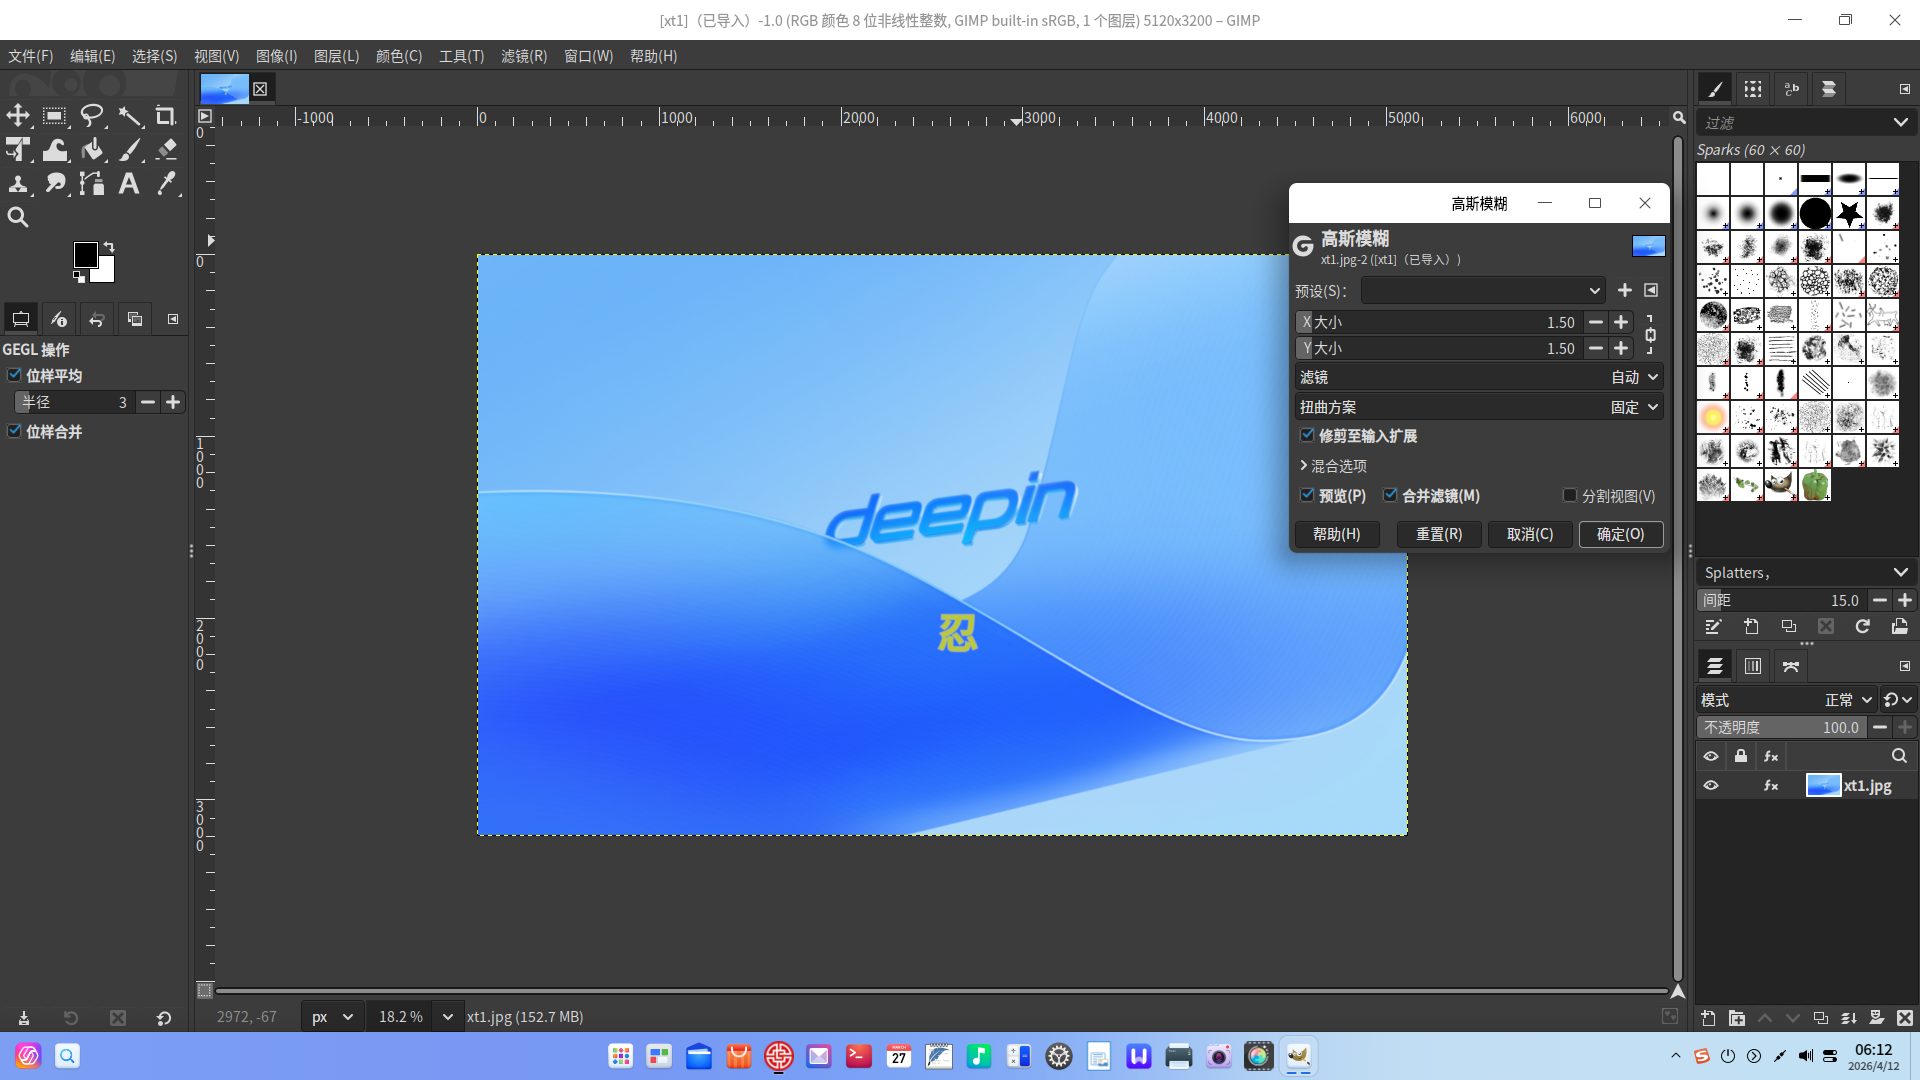
Task: Open the Patterns tab in brushes dock
Action: [x=1753, y=89]
